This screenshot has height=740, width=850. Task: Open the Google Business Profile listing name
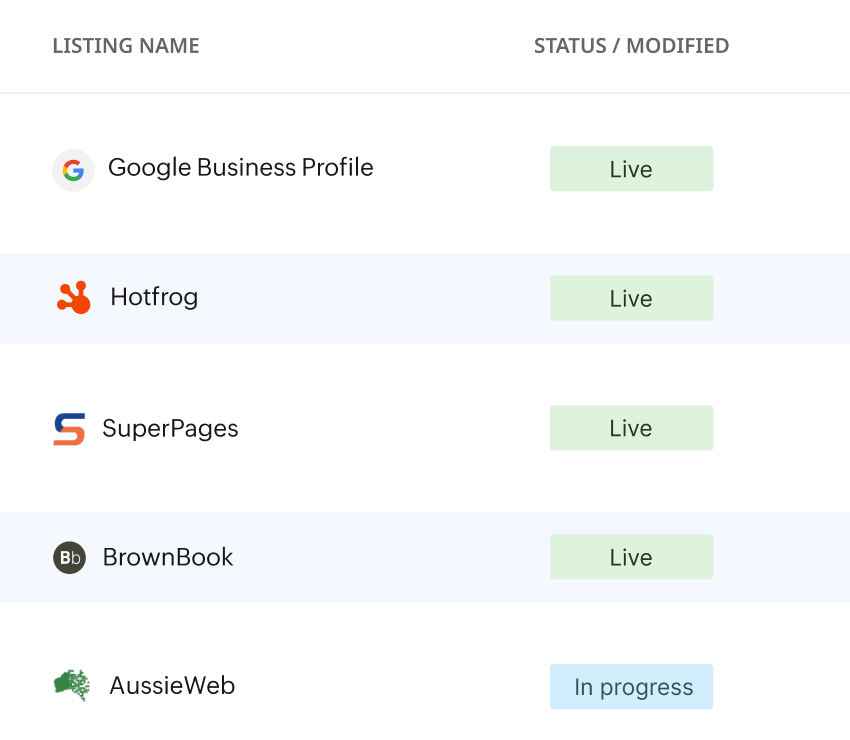click(240, 168)
